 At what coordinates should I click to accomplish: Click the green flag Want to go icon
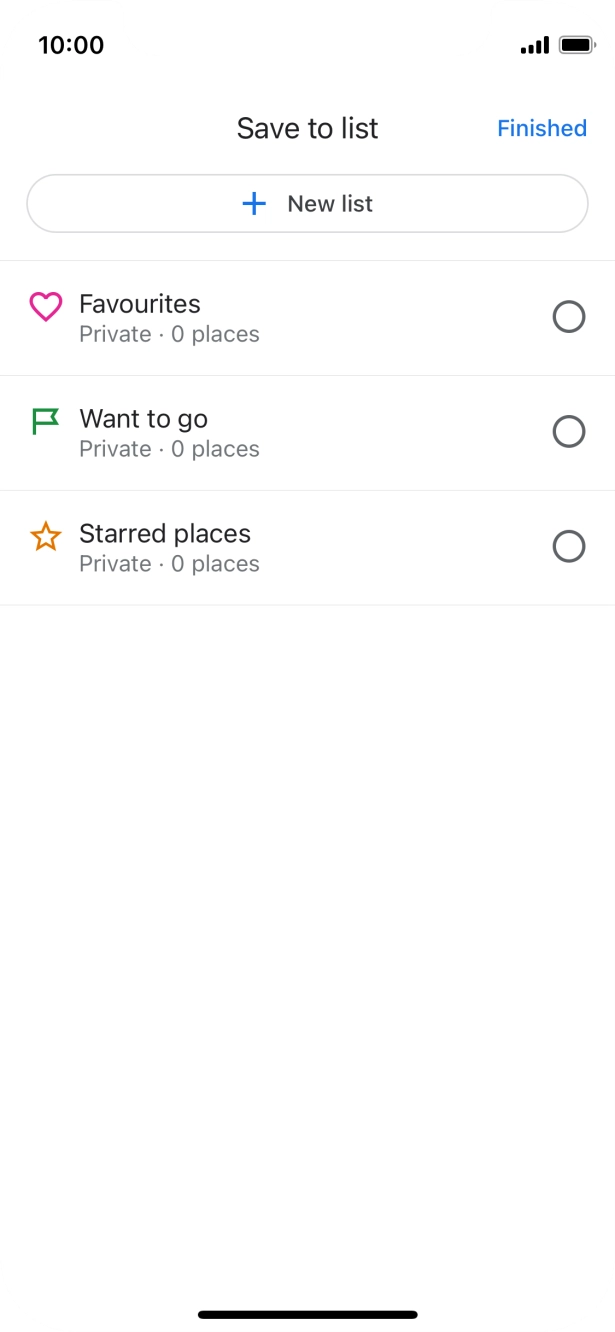click(x=44, y=420)
